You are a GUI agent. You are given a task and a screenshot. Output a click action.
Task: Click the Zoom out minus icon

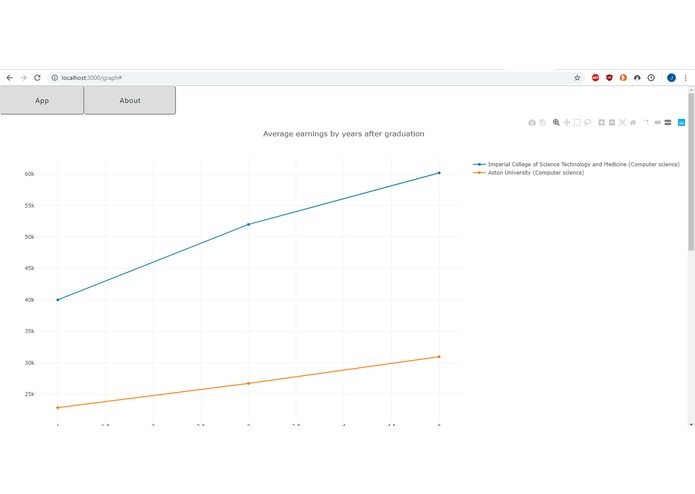(612, 122)
